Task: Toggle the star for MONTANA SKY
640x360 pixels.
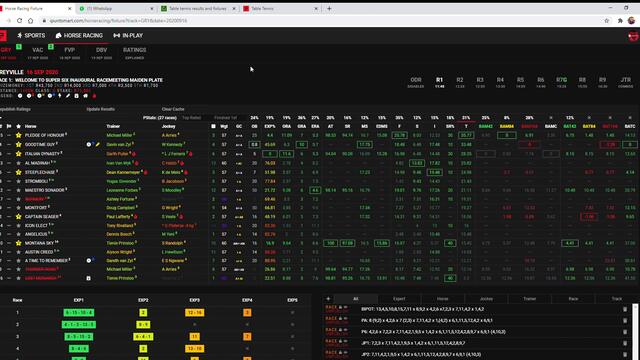Action: point(18,243)
